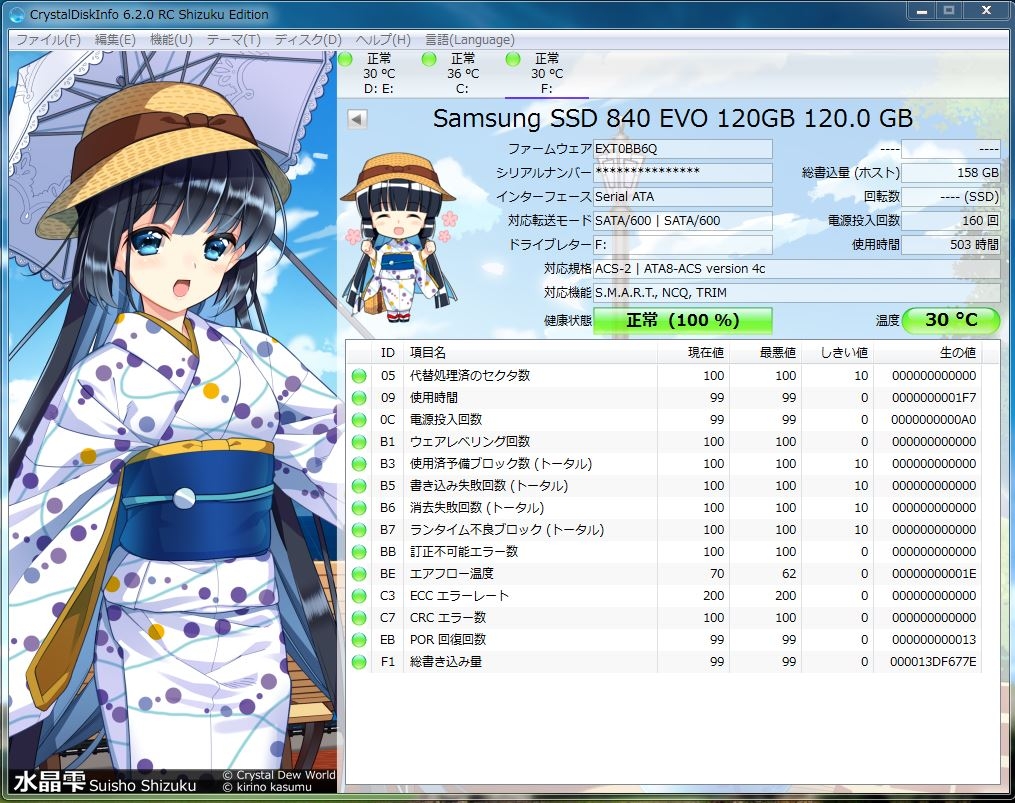Click the status circle of row 09
The width and height of the screenshot is (1015, 803).
[359, 398]
